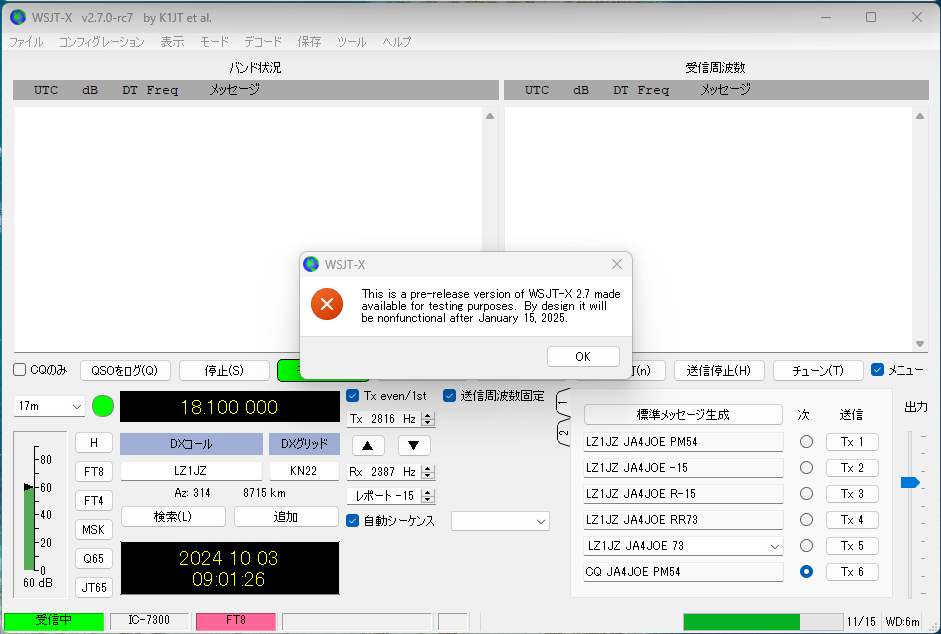Select the next radio button for Tx 4
This screenshot has height=634, width=941.
tap(806, 519)
